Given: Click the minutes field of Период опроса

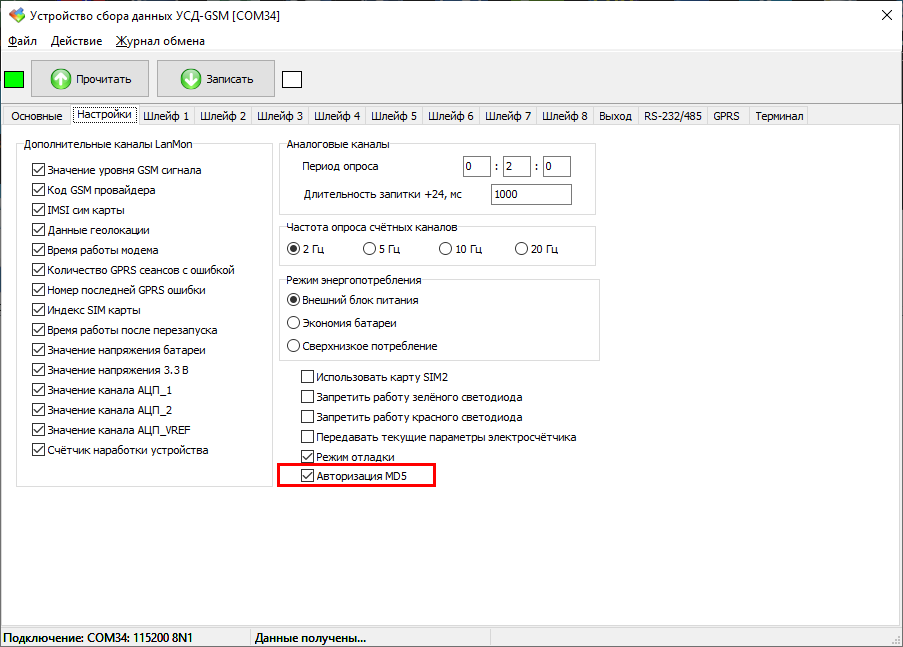Looking at the screenshot, I should pyautogui.click(x=517, y=167).
